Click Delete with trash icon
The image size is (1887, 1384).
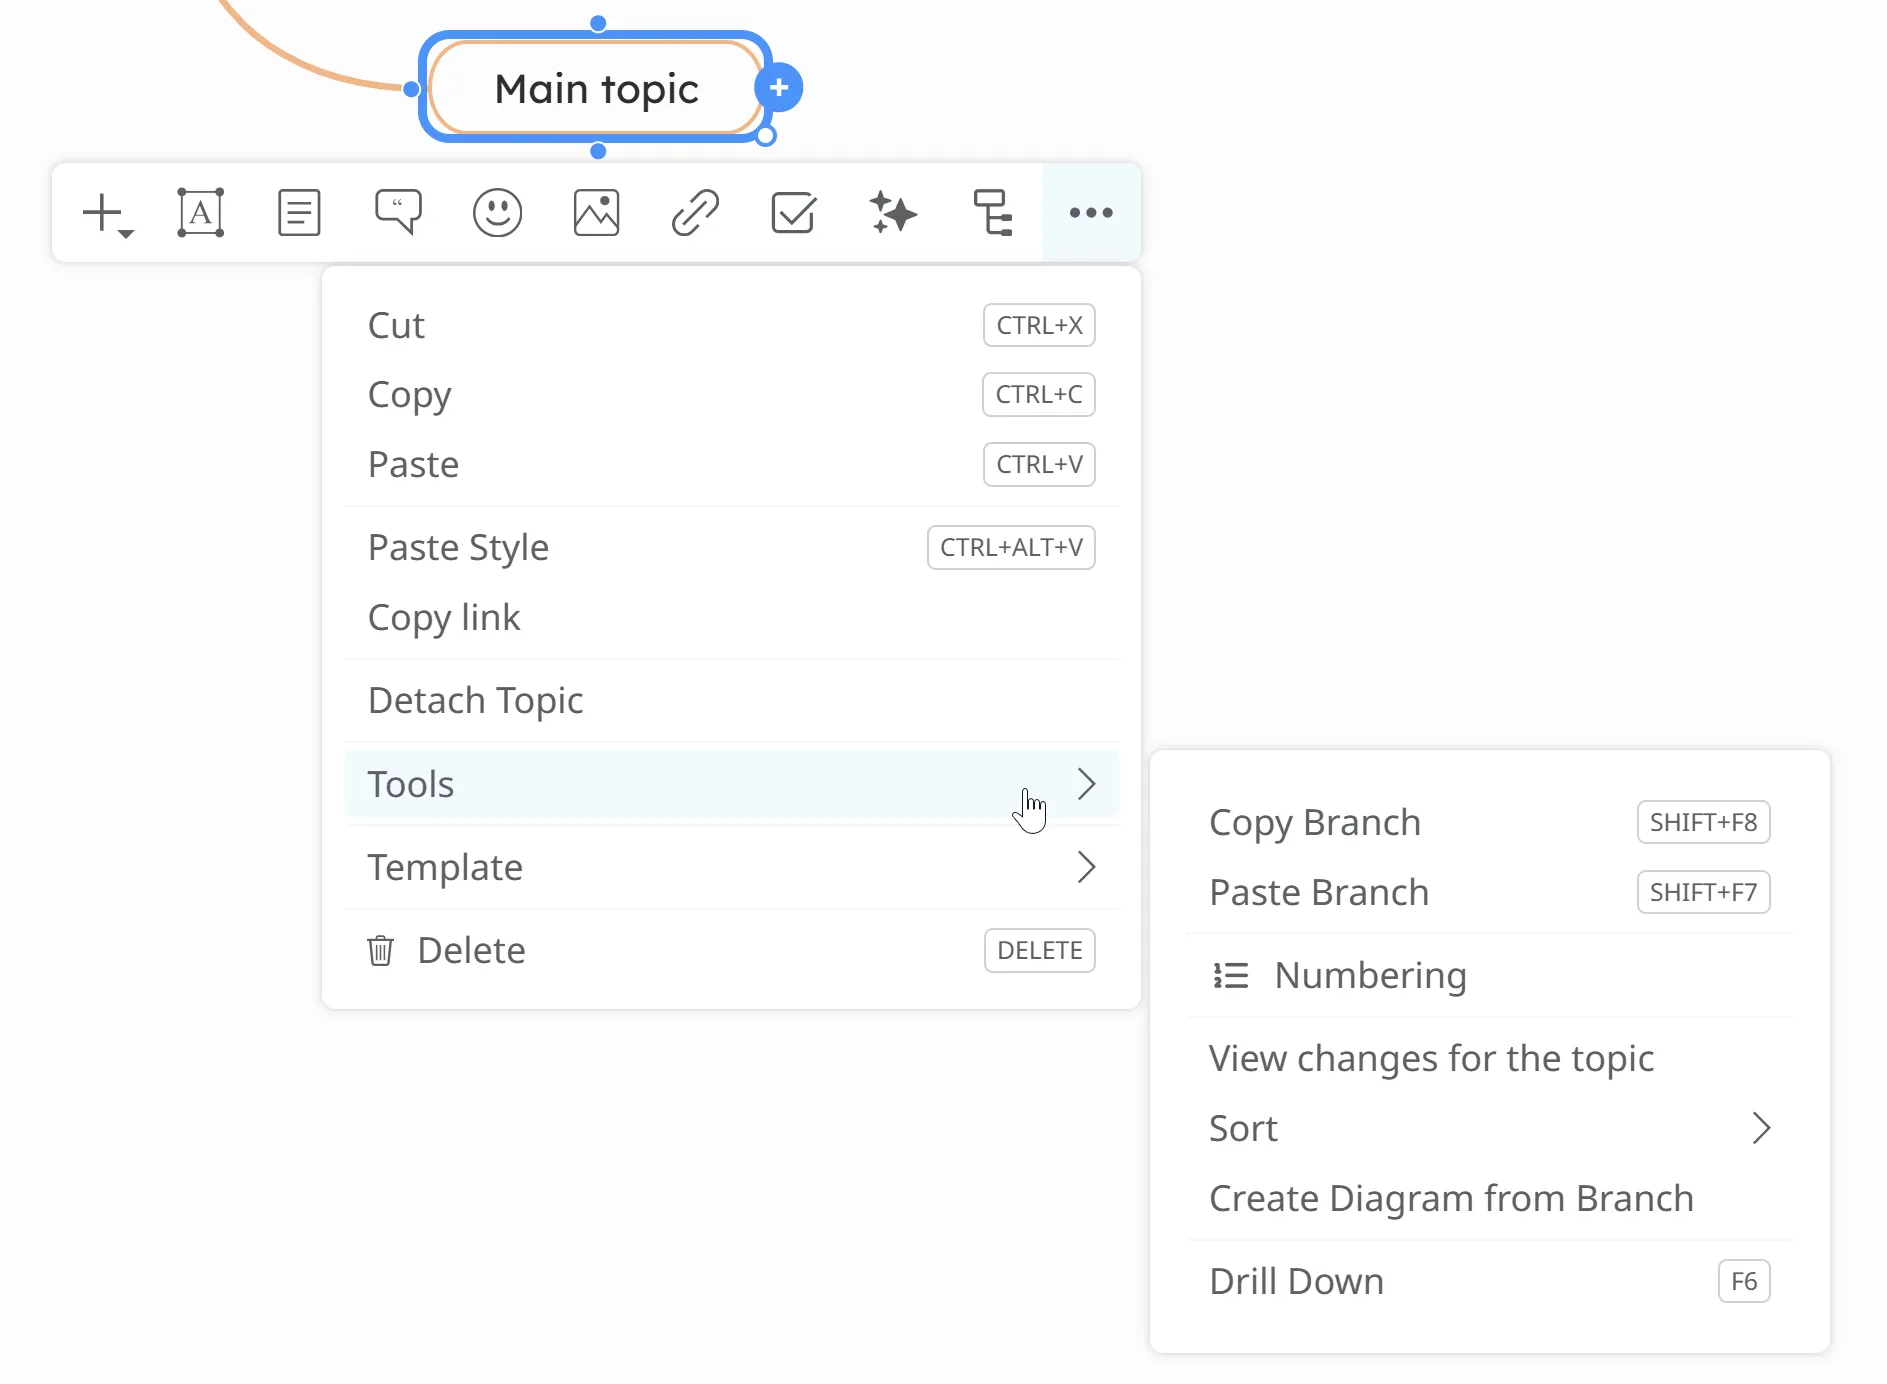click(x=470, y=950)
